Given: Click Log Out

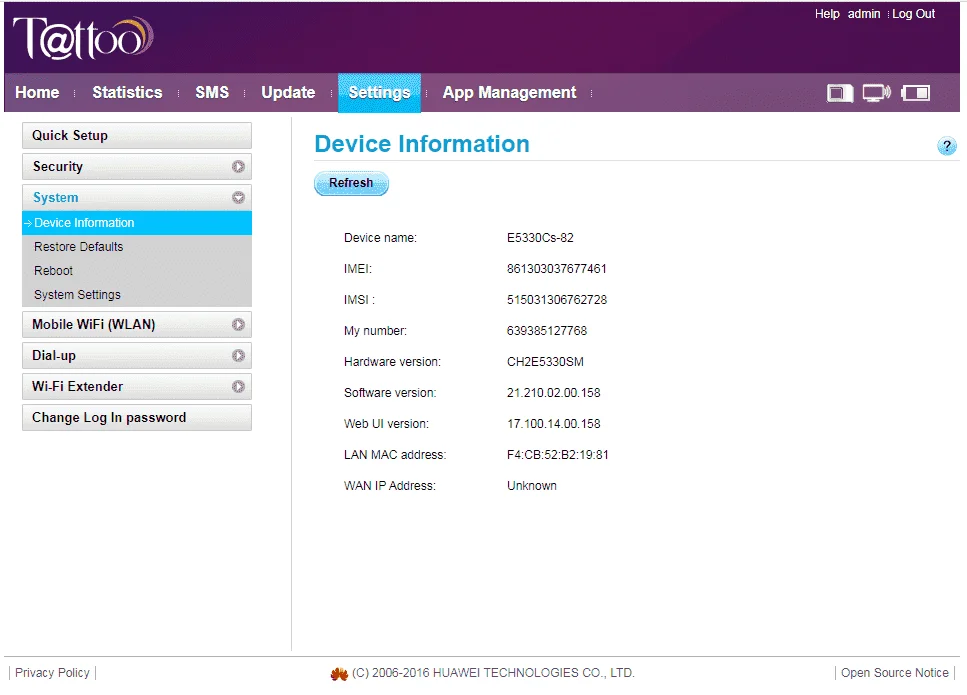Looking at the screenshot, I should click(913, 14).
